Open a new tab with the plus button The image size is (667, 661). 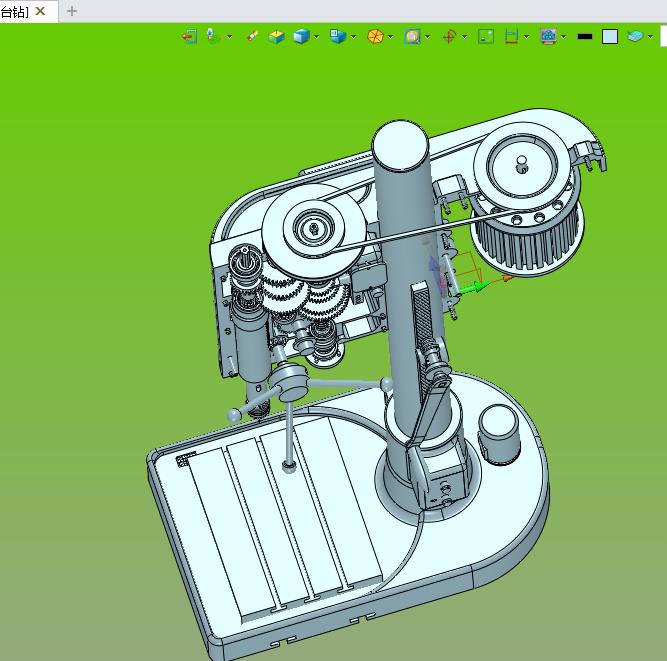(72, 11)
